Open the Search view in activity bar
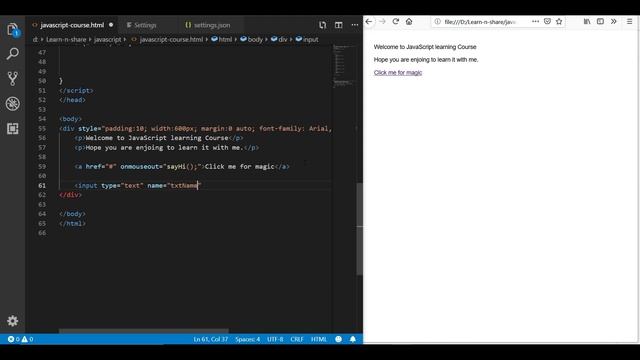Image resolution: width=640 pixels, height=360 pixels. (13, 53)
